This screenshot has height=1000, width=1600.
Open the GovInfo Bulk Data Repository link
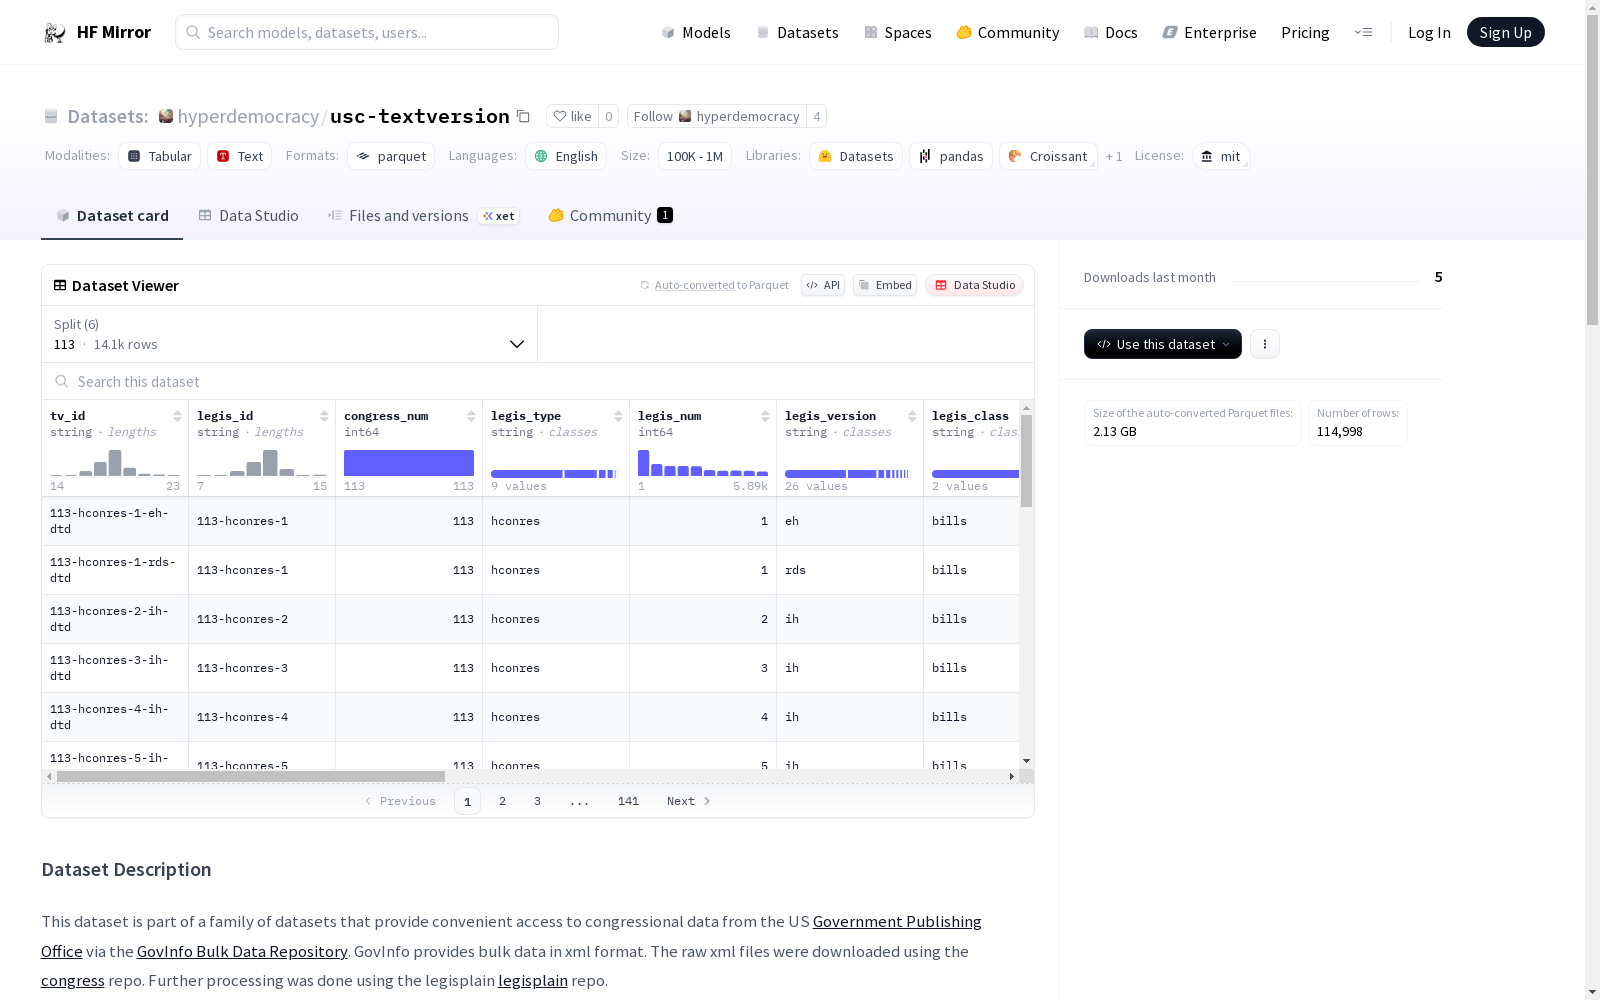click(x=242, y=951)
